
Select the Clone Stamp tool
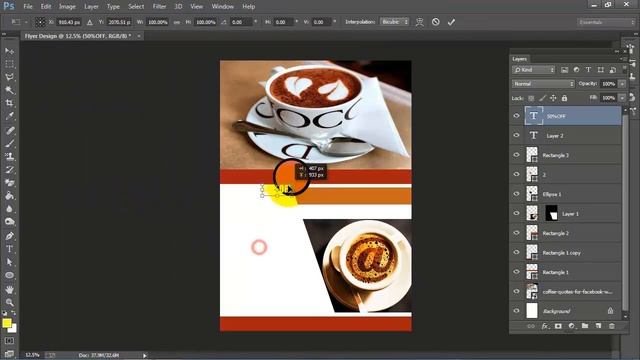click(x=9, y=157)
